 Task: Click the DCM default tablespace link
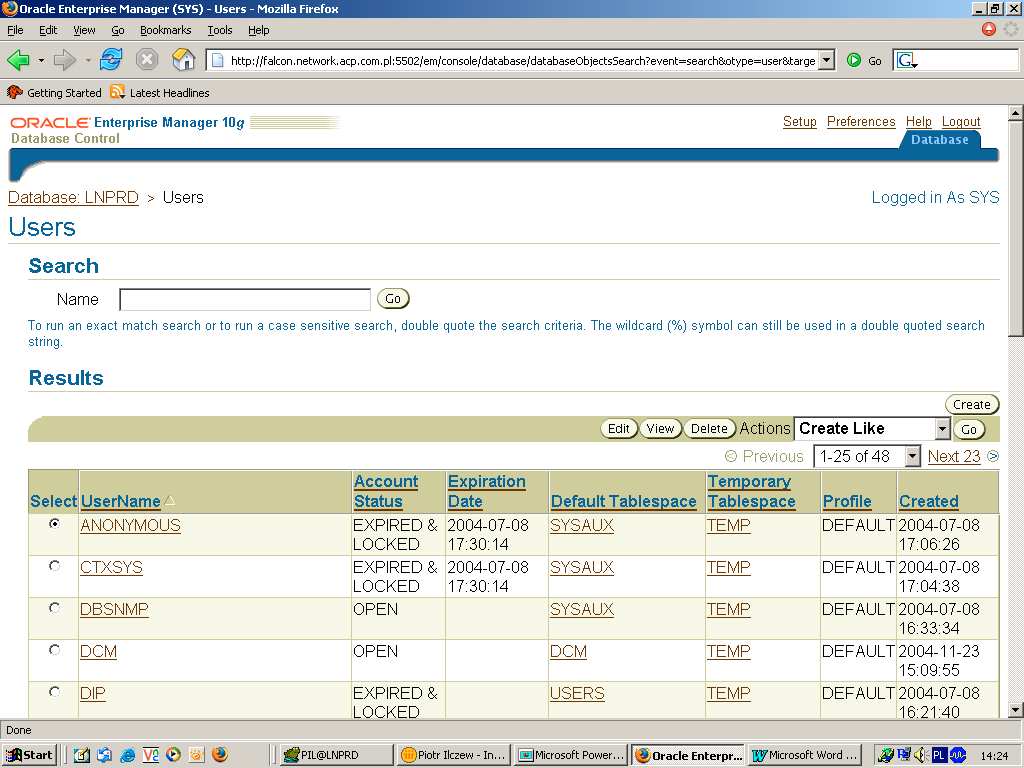(x=568, y=651)
